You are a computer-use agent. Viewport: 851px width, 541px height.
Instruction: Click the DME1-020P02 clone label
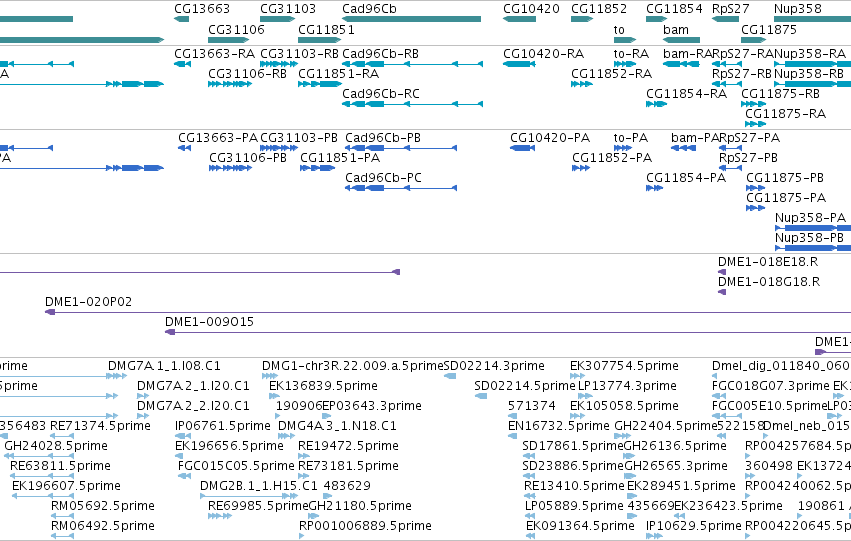pos(88,302)
